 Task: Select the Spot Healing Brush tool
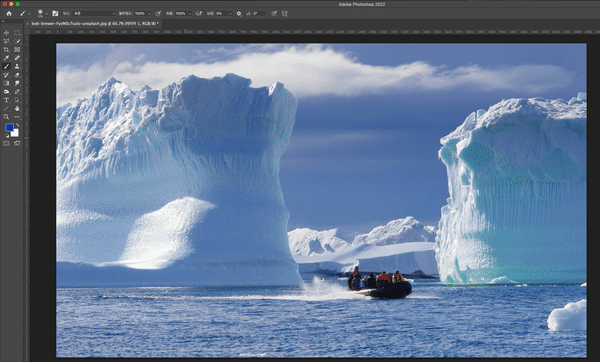[17, 58]
